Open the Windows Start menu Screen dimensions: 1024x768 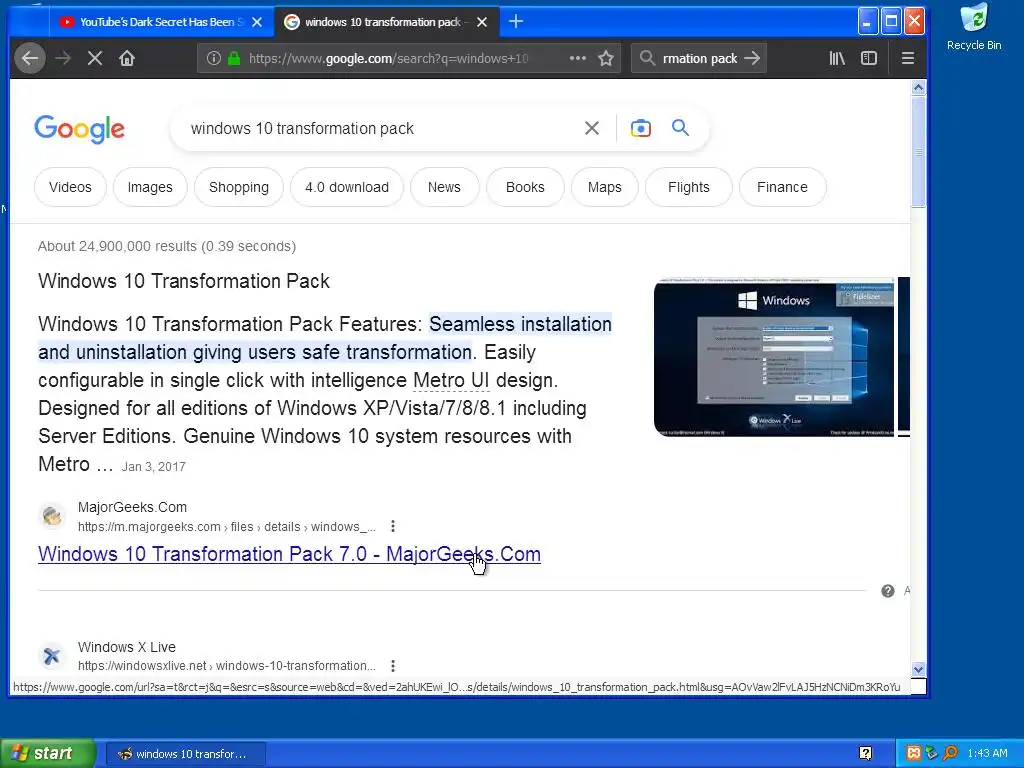point(47,754)
